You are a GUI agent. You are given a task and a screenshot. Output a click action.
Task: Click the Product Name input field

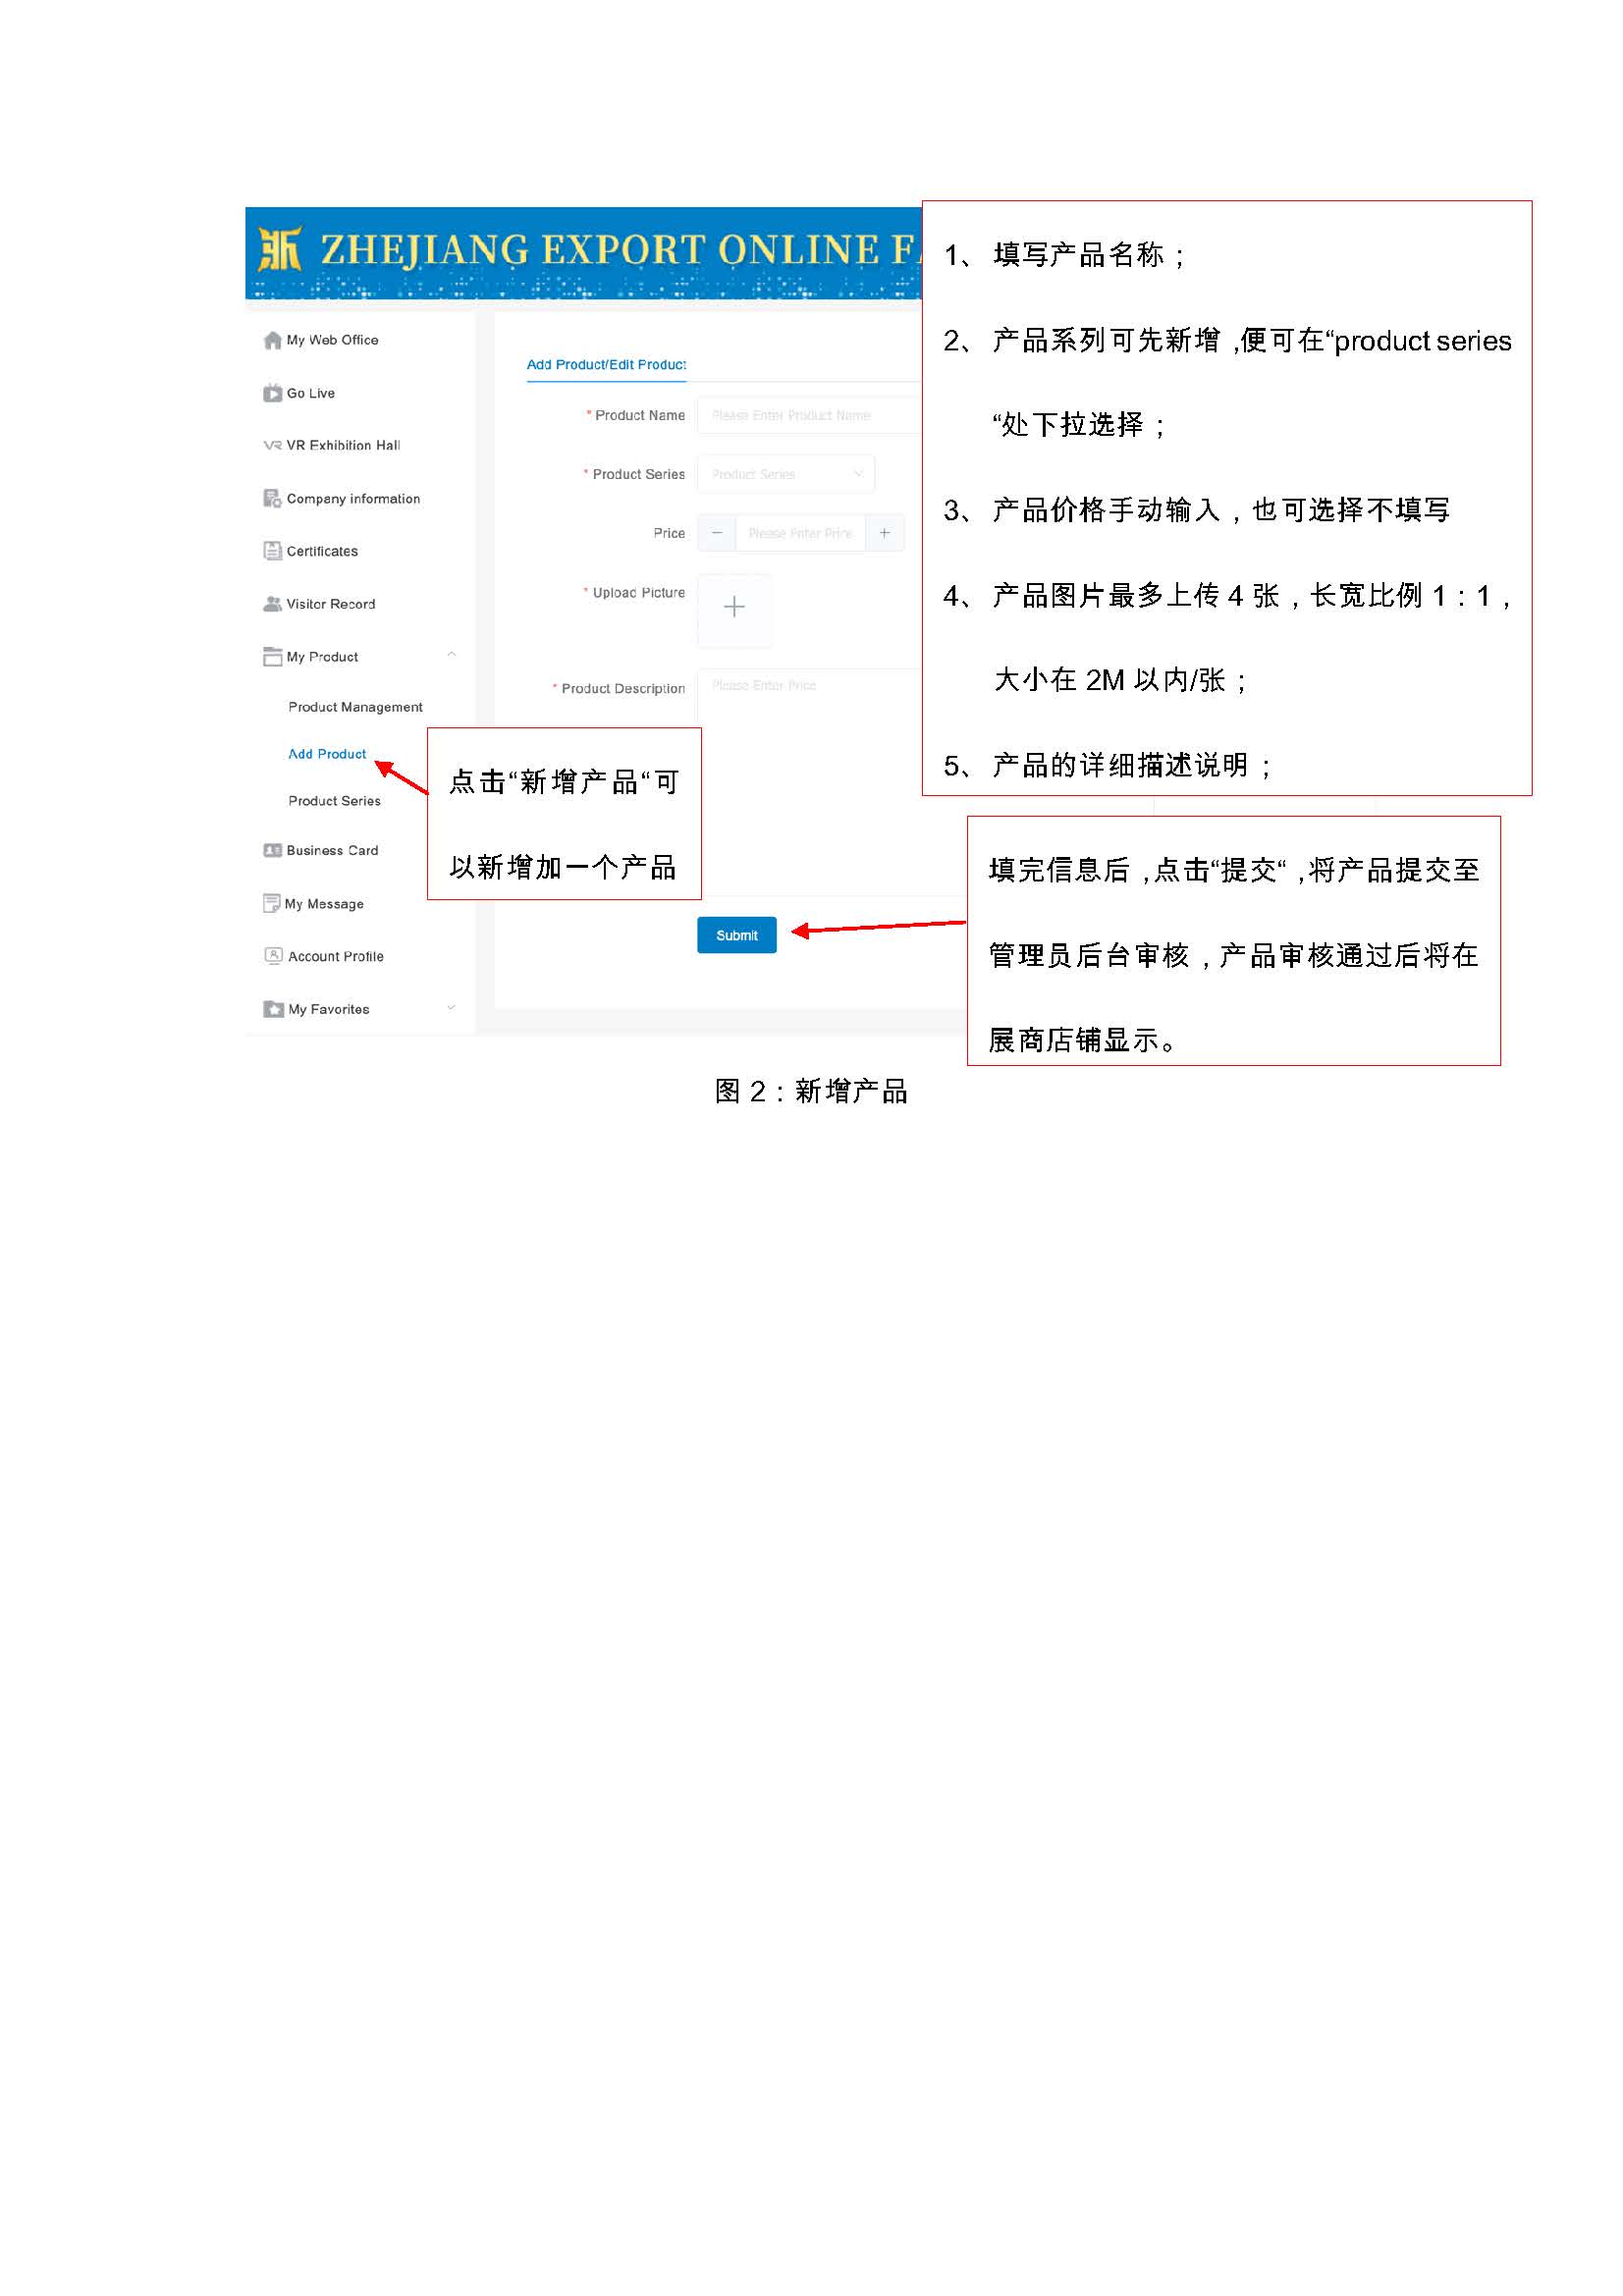click(809, 415)
